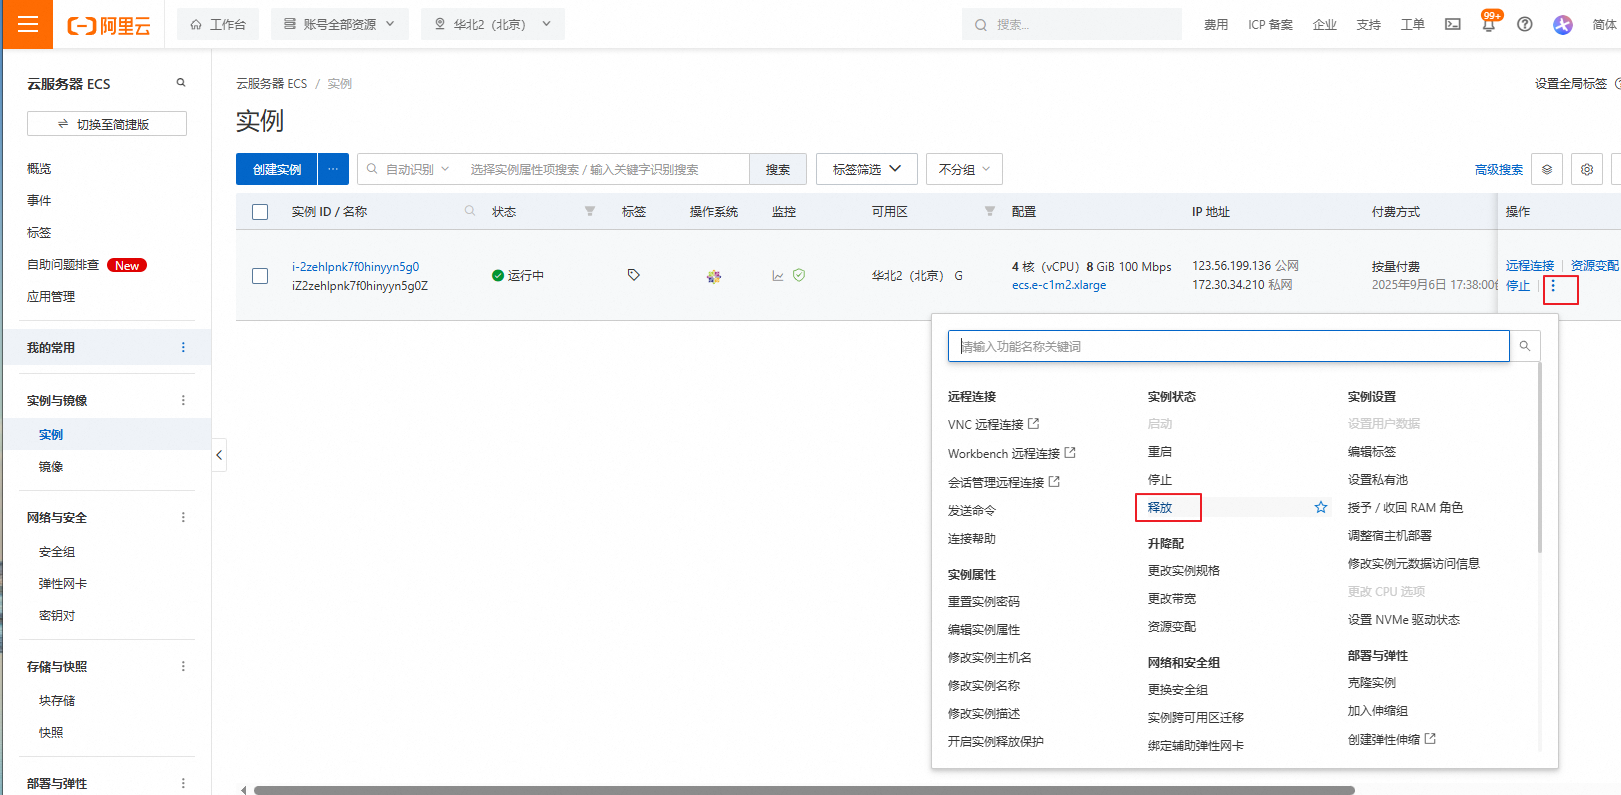
Task: Click 云服务器 ECS breadcrumb link
Action: tap(272, 84)
